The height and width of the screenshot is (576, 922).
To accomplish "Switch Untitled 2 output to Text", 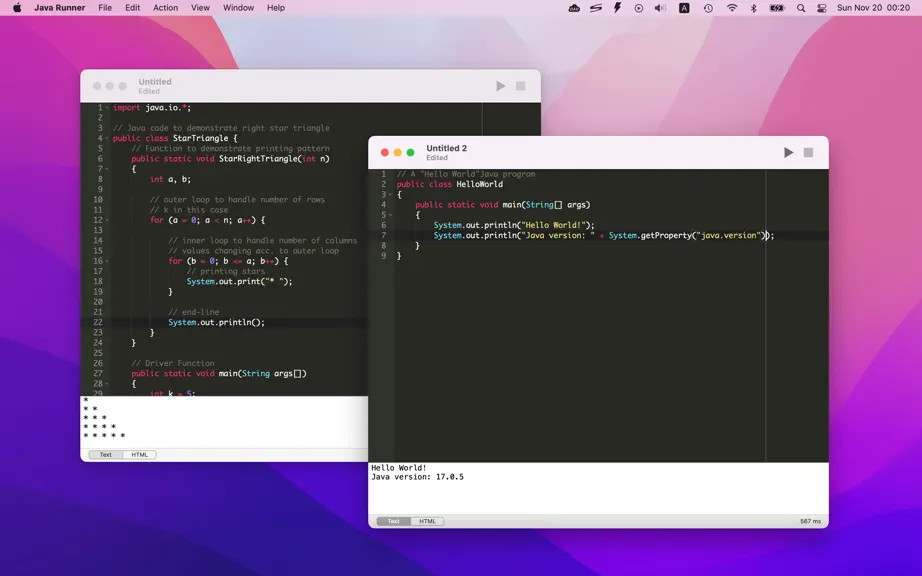I will click(x=393, y=521).
